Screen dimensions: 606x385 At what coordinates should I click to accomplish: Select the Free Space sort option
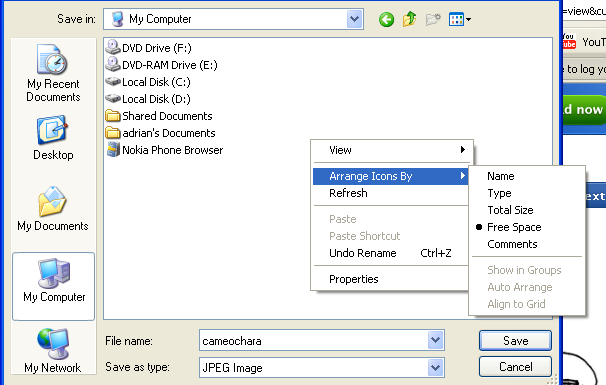pos(527,227)
